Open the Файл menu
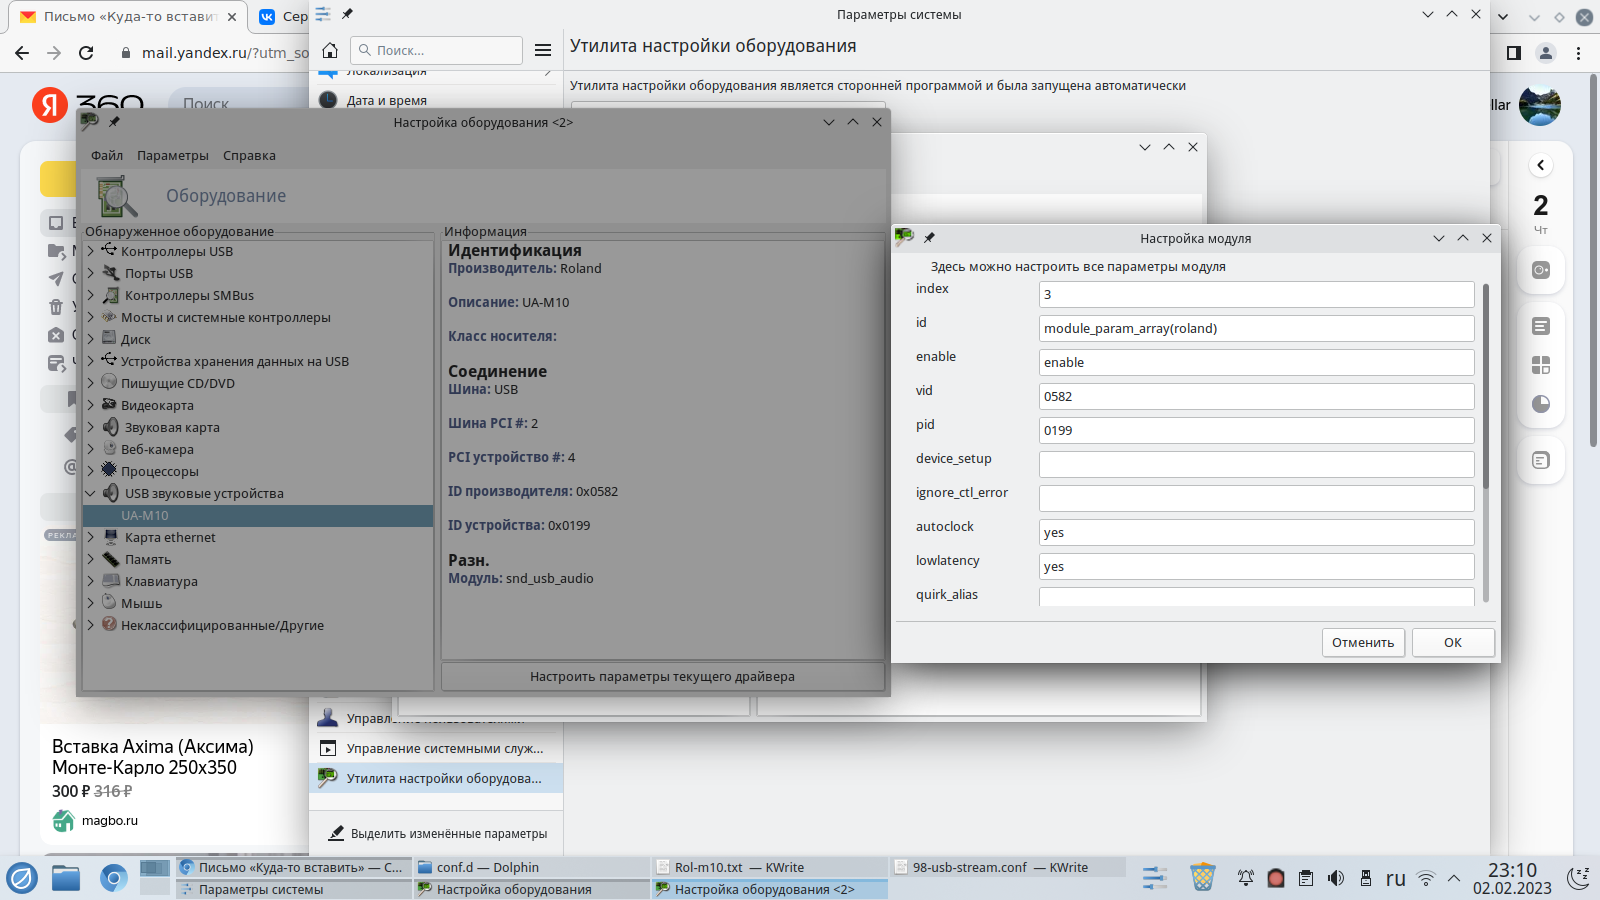Image resolution: width=1600 pixels, height=900 pixels. point(107,155)
